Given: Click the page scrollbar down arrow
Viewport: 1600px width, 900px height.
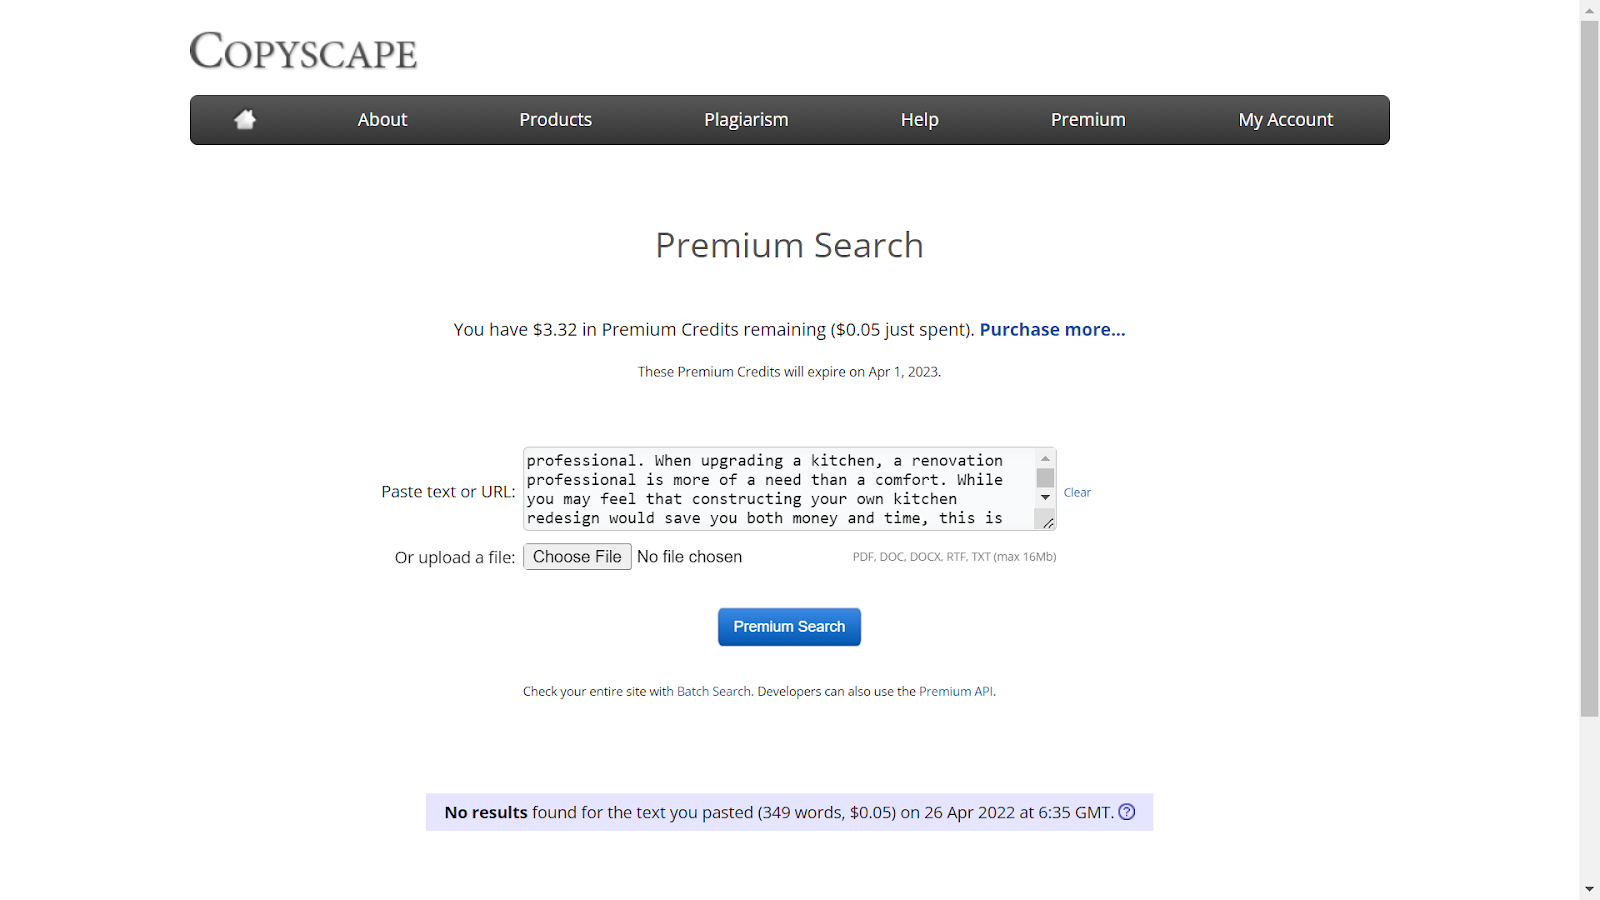Looking at the screenshot, I should click(x=1590, y=889).
